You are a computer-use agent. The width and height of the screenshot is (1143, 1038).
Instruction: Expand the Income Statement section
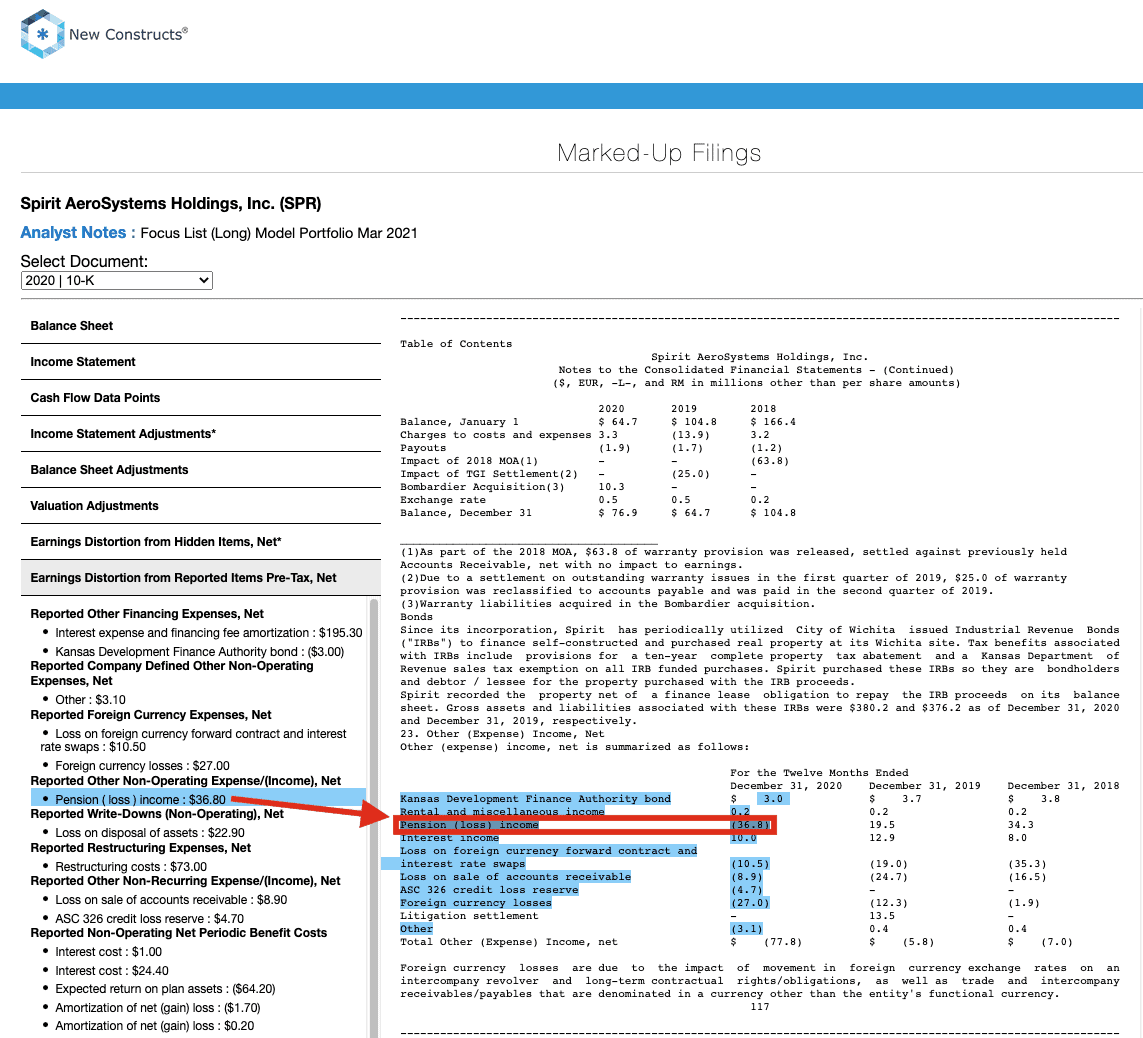pos(200,362)
